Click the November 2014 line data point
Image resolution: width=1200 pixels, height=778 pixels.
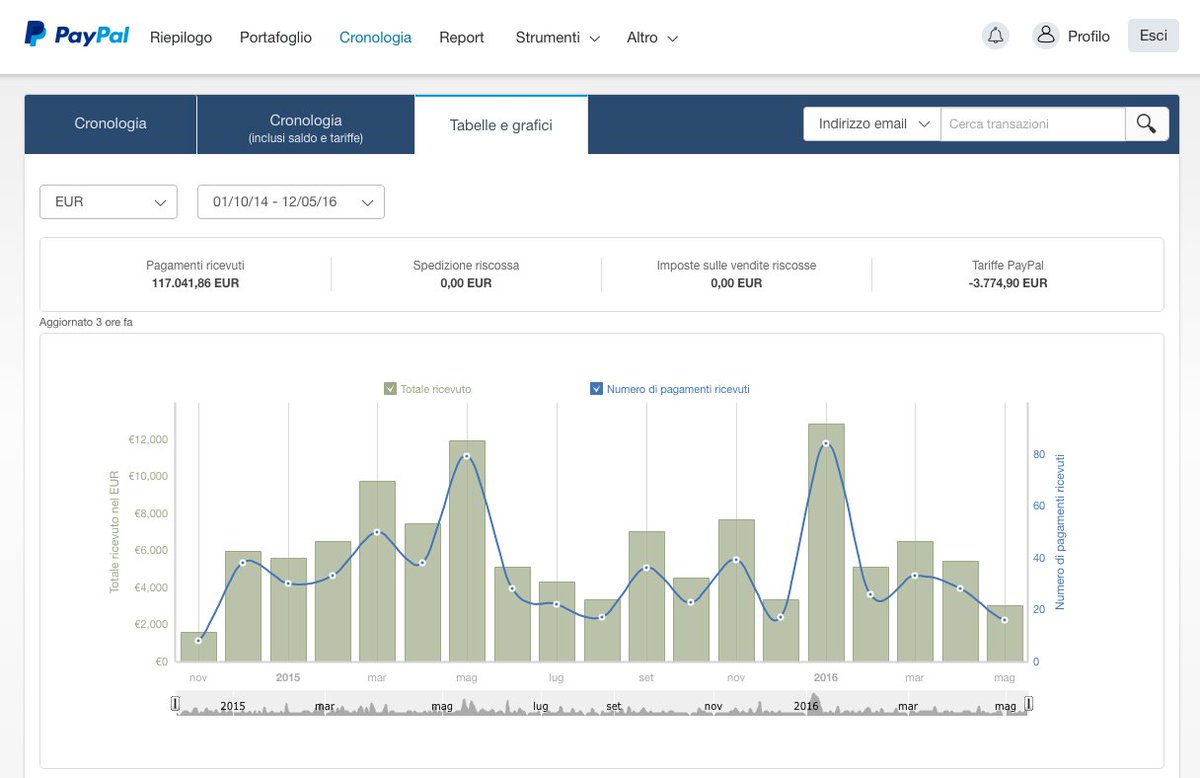click(198, 640)
